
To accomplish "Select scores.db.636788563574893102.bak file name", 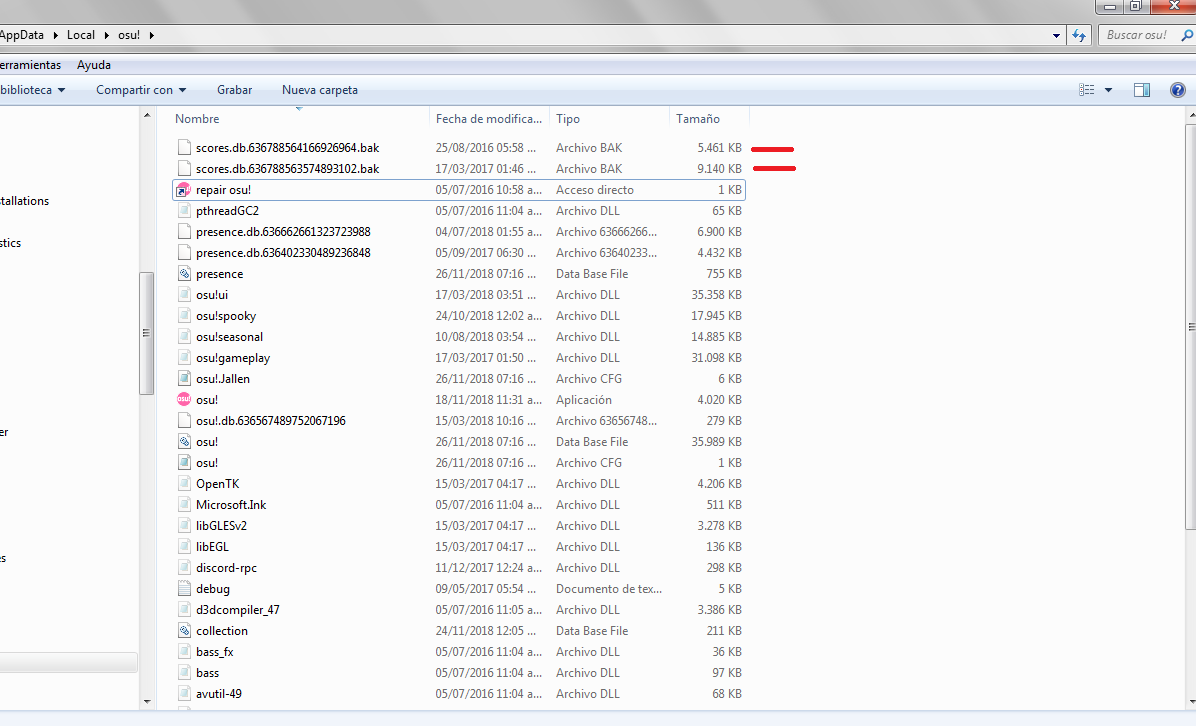I will click(x=288, y=169).
